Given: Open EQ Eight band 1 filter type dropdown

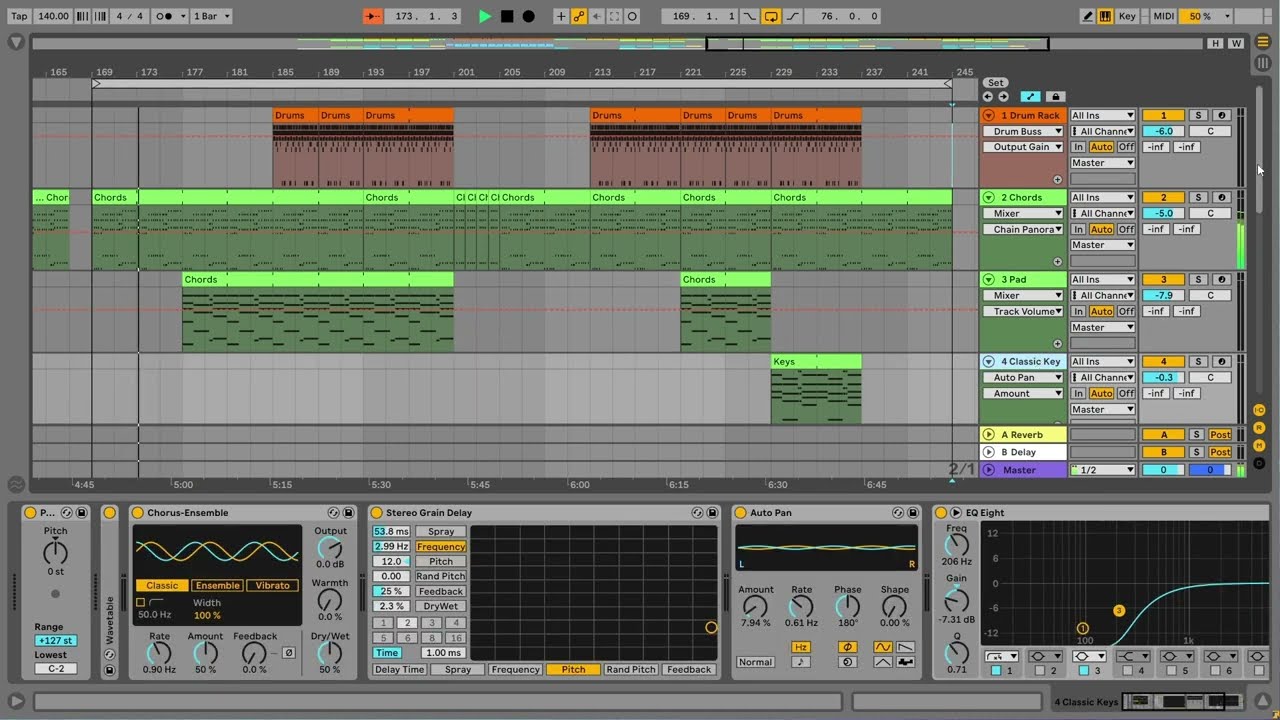Looking at the screenshot, I should pyautogui.click(x=1002, y=657).
